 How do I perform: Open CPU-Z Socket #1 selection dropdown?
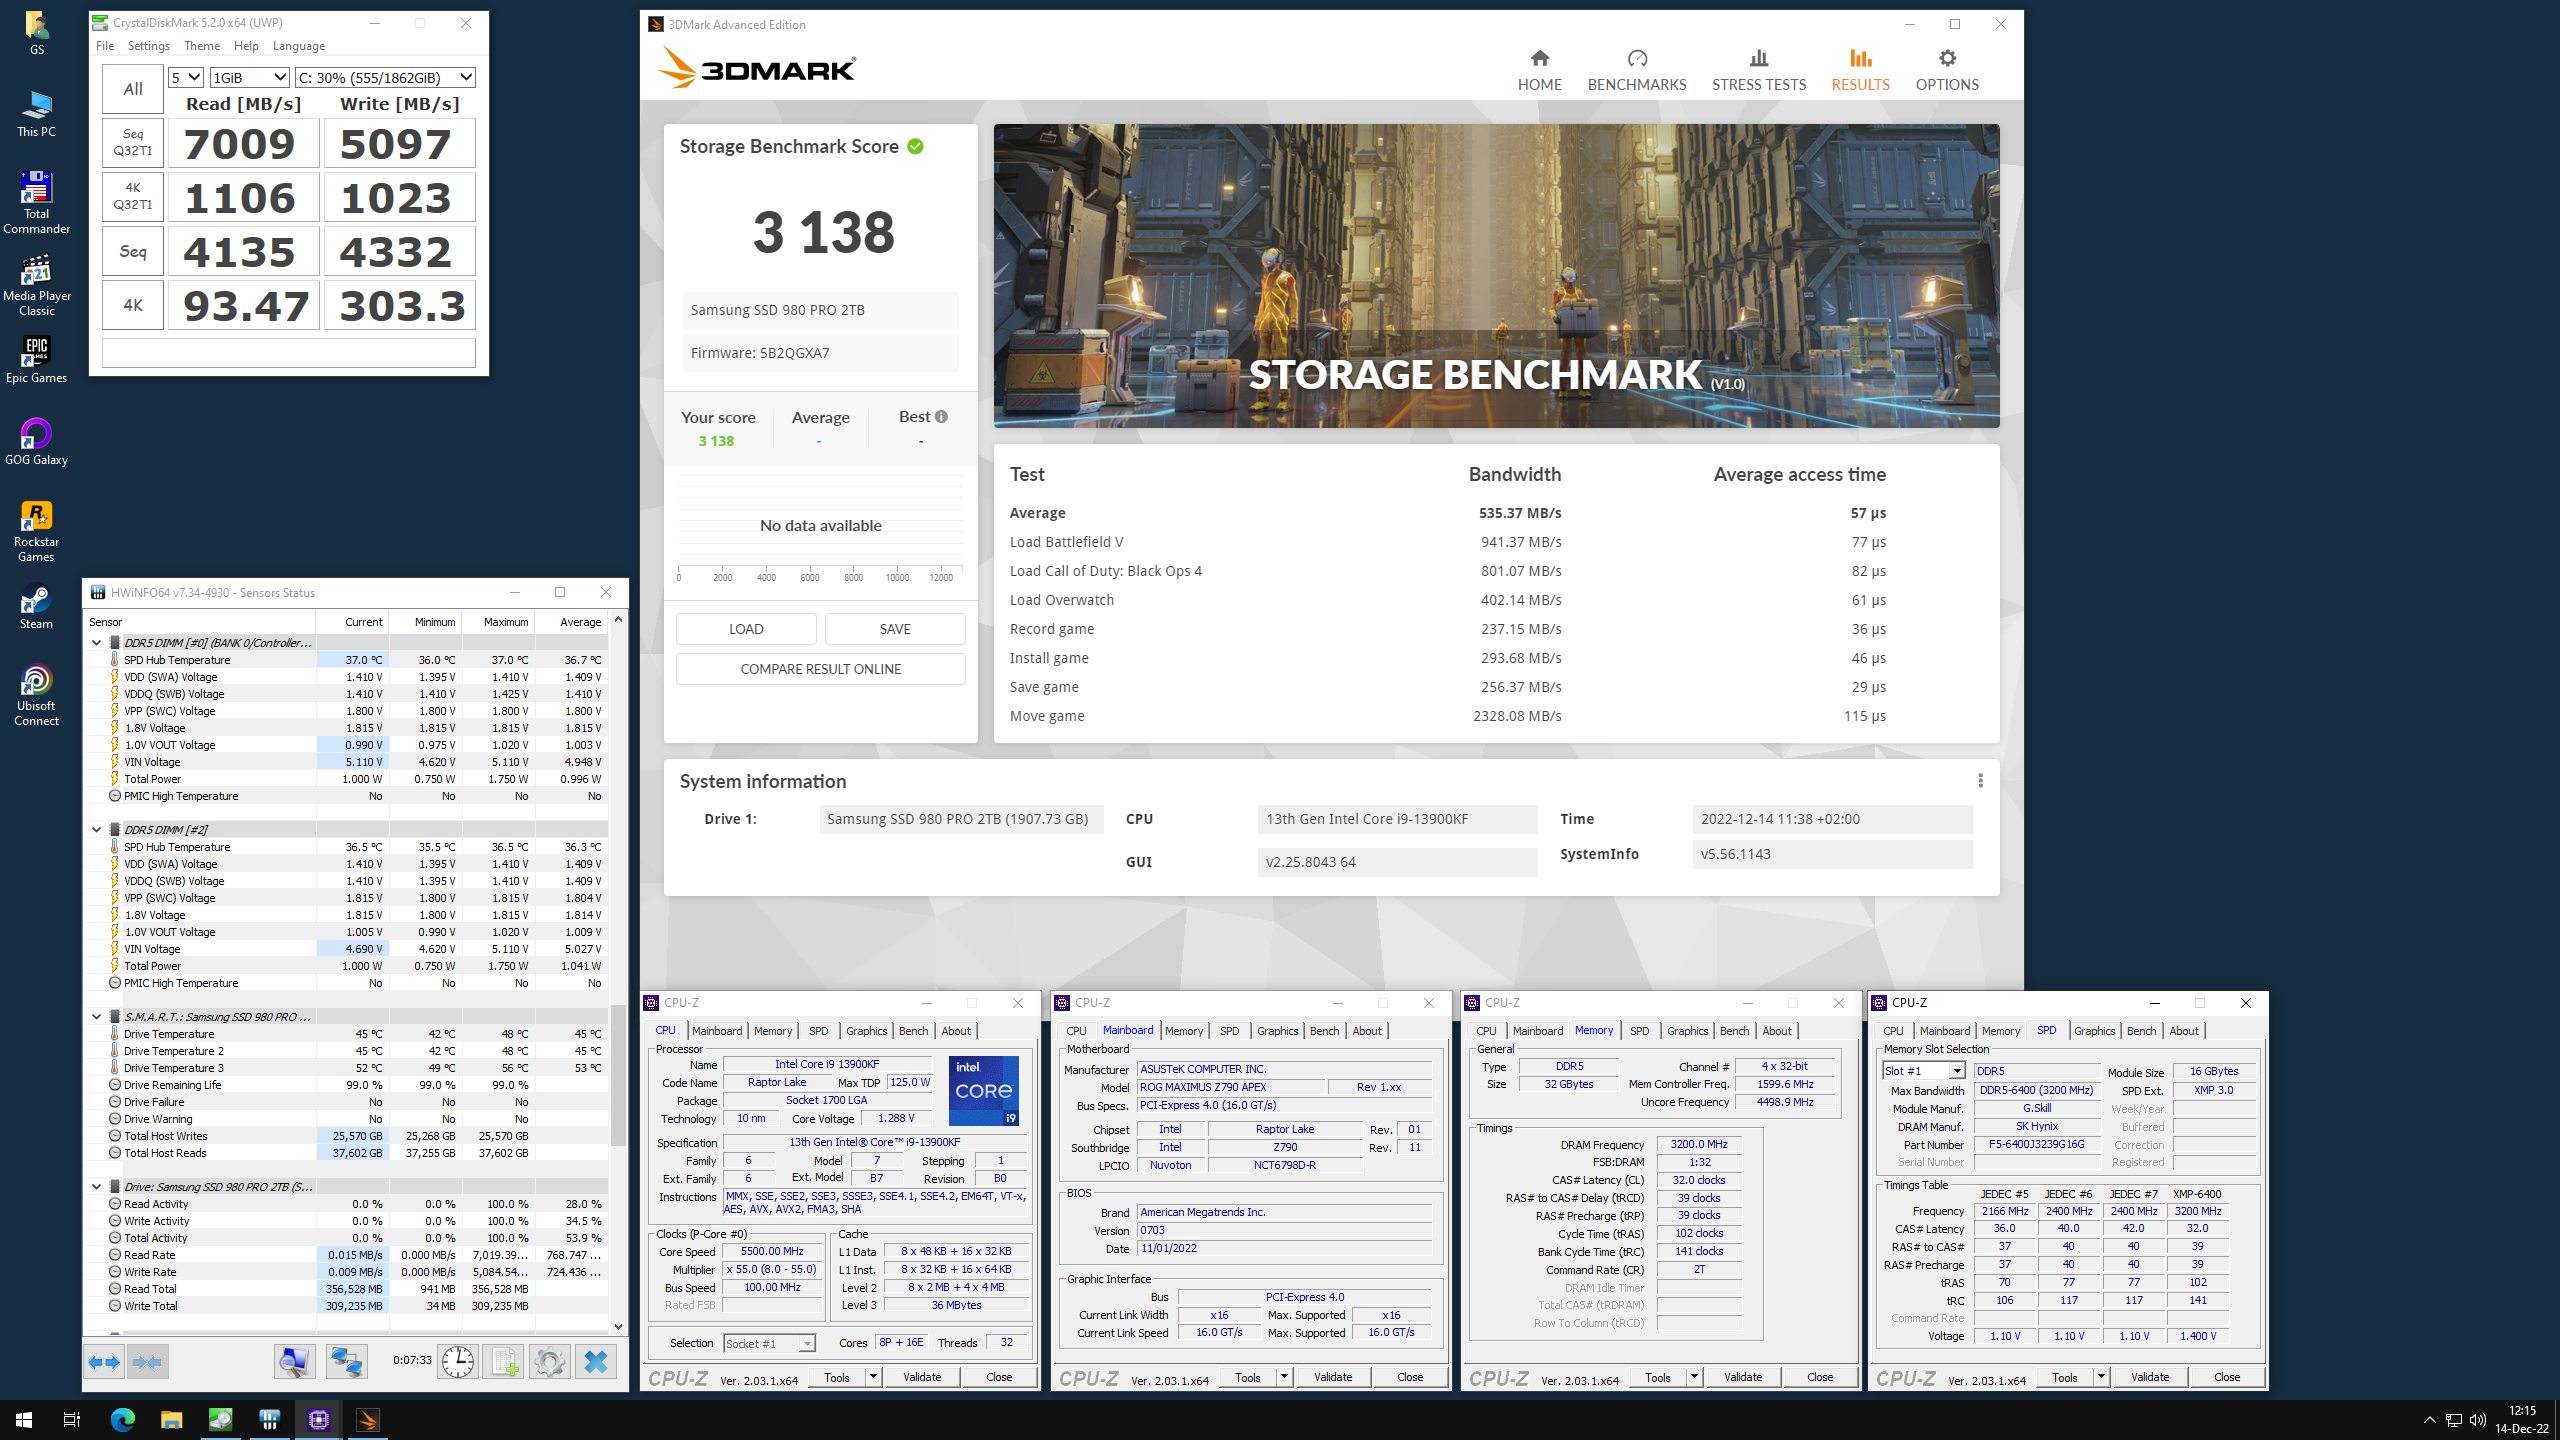[769, 1343]
